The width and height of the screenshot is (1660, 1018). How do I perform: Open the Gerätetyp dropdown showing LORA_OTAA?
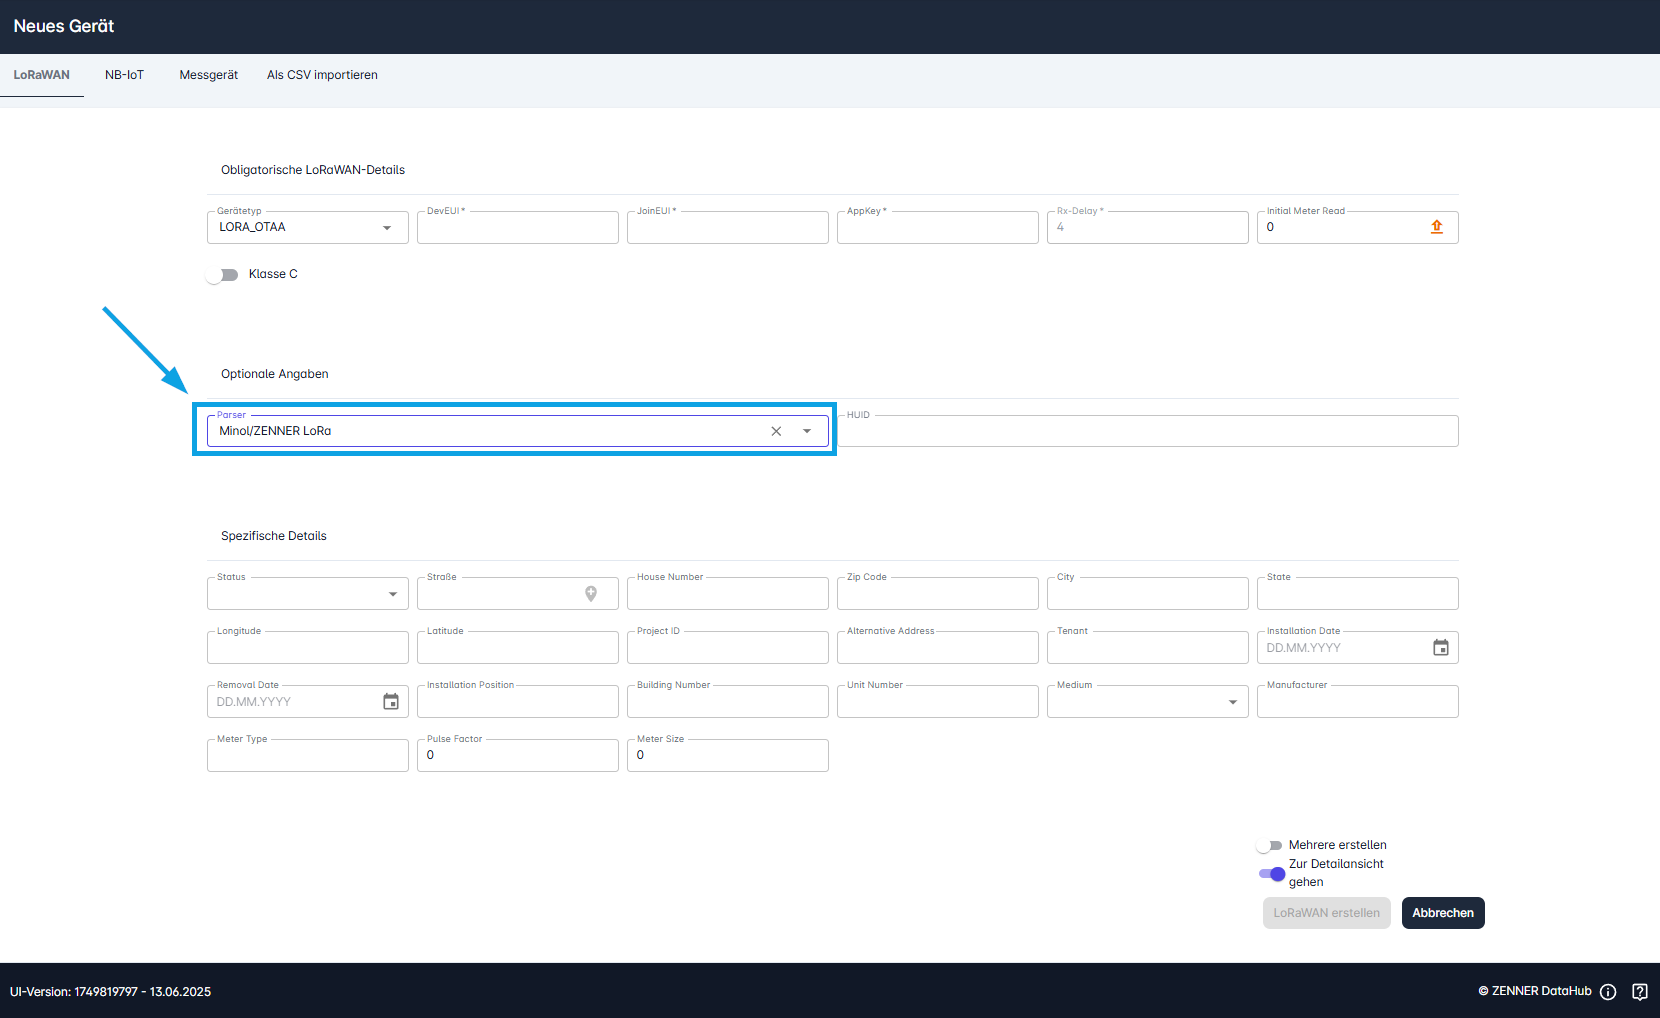coord(386,228)
